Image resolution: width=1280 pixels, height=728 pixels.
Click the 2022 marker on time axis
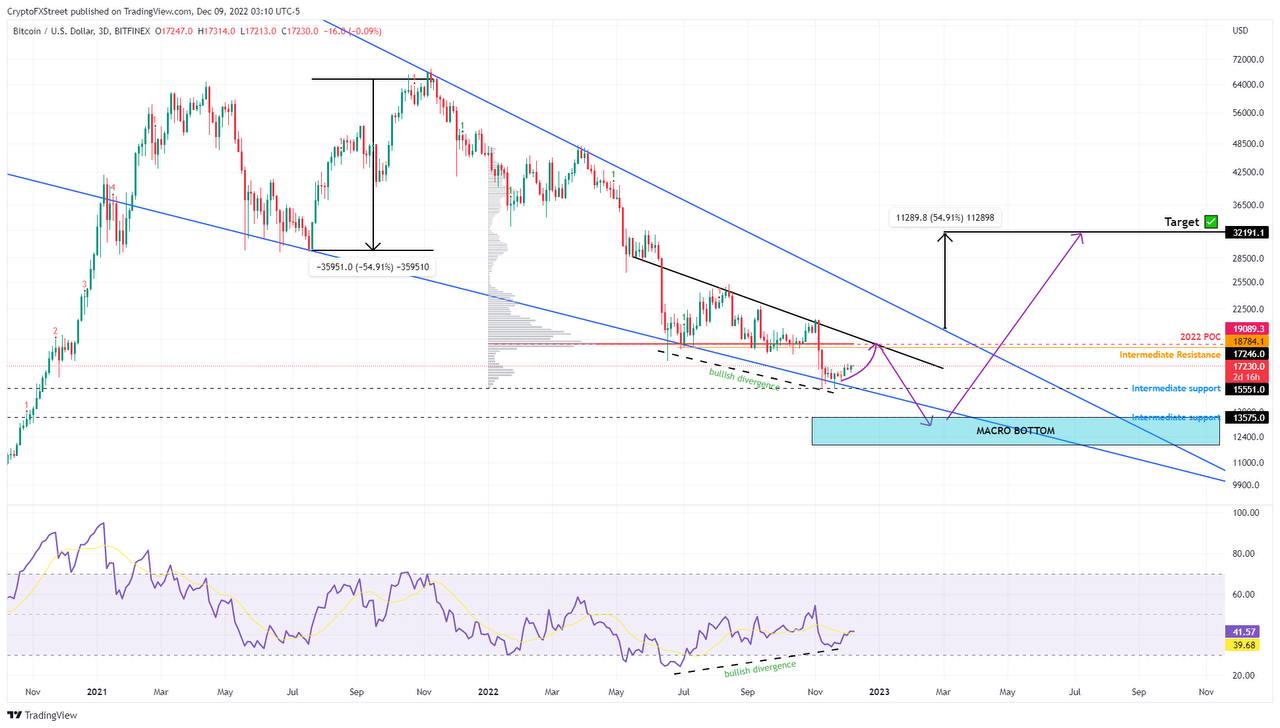pyautogui.click(x=489, y=691)
